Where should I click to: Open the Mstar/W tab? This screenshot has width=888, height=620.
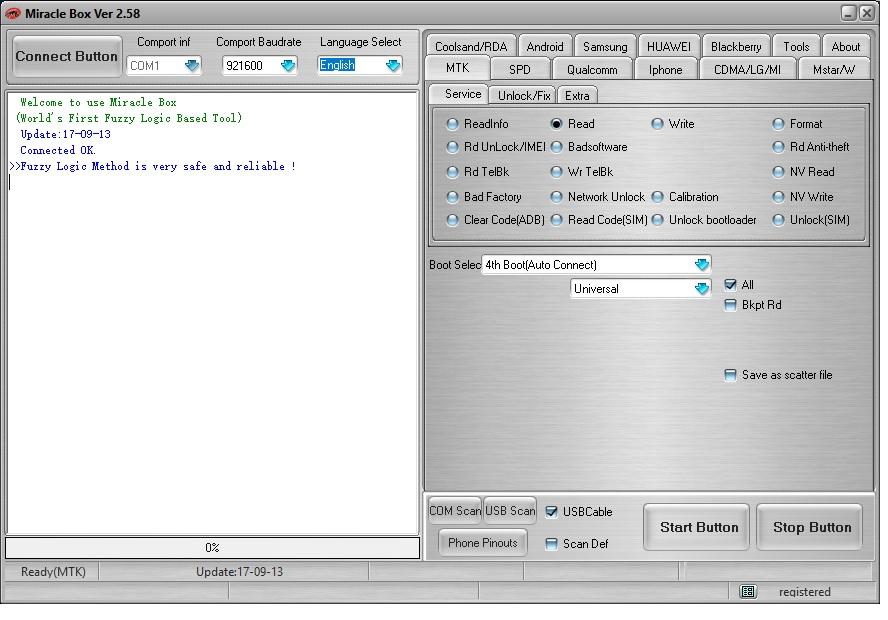[x=834, y=70]
